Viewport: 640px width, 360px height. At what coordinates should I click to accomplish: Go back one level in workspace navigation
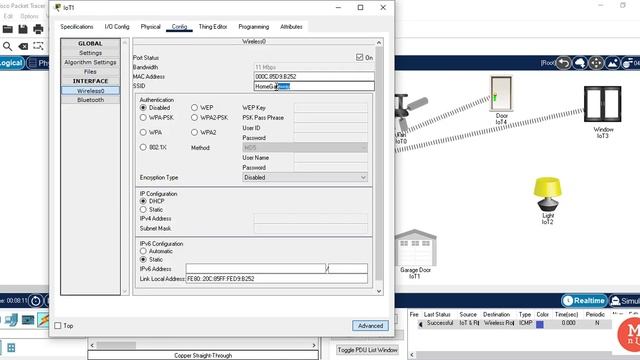click(x=564, y=63)
